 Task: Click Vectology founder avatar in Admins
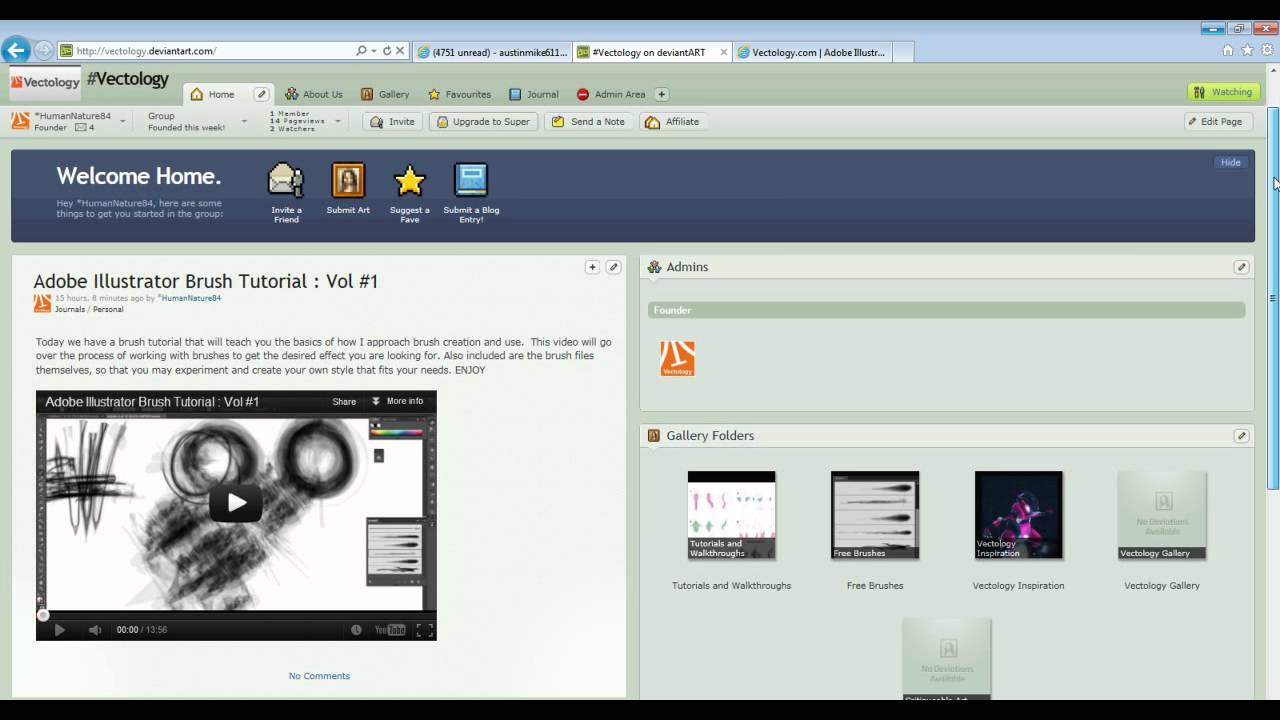[677, 358]
